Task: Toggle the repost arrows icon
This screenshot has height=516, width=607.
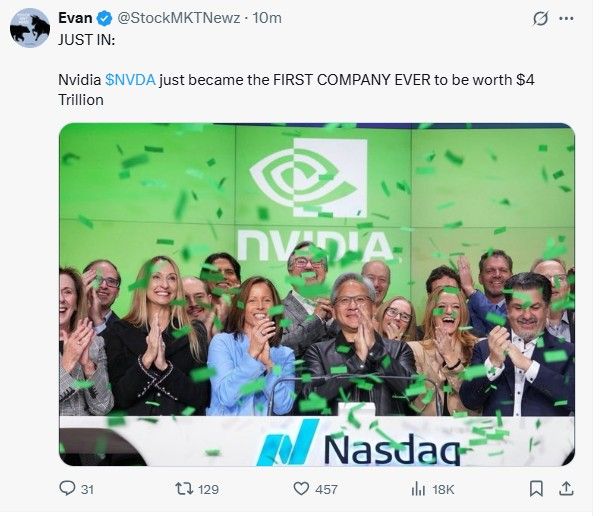Action: click(183, 489)
